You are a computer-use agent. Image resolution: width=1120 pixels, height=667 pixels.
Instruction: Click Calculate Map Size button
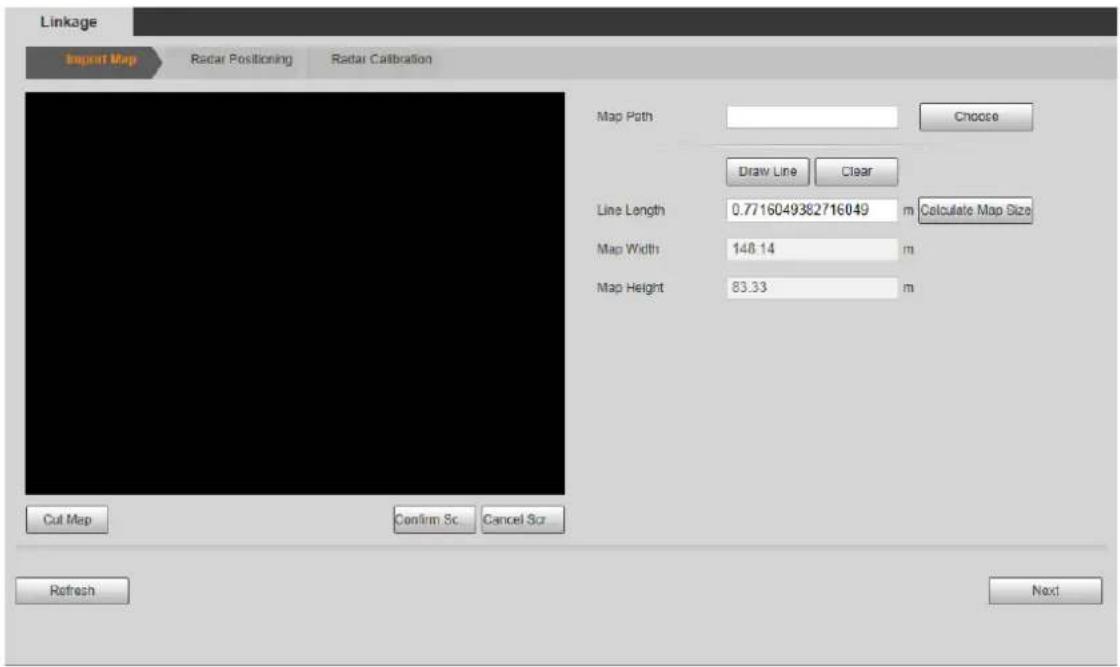pyautogui.click(x=975, y=211)
